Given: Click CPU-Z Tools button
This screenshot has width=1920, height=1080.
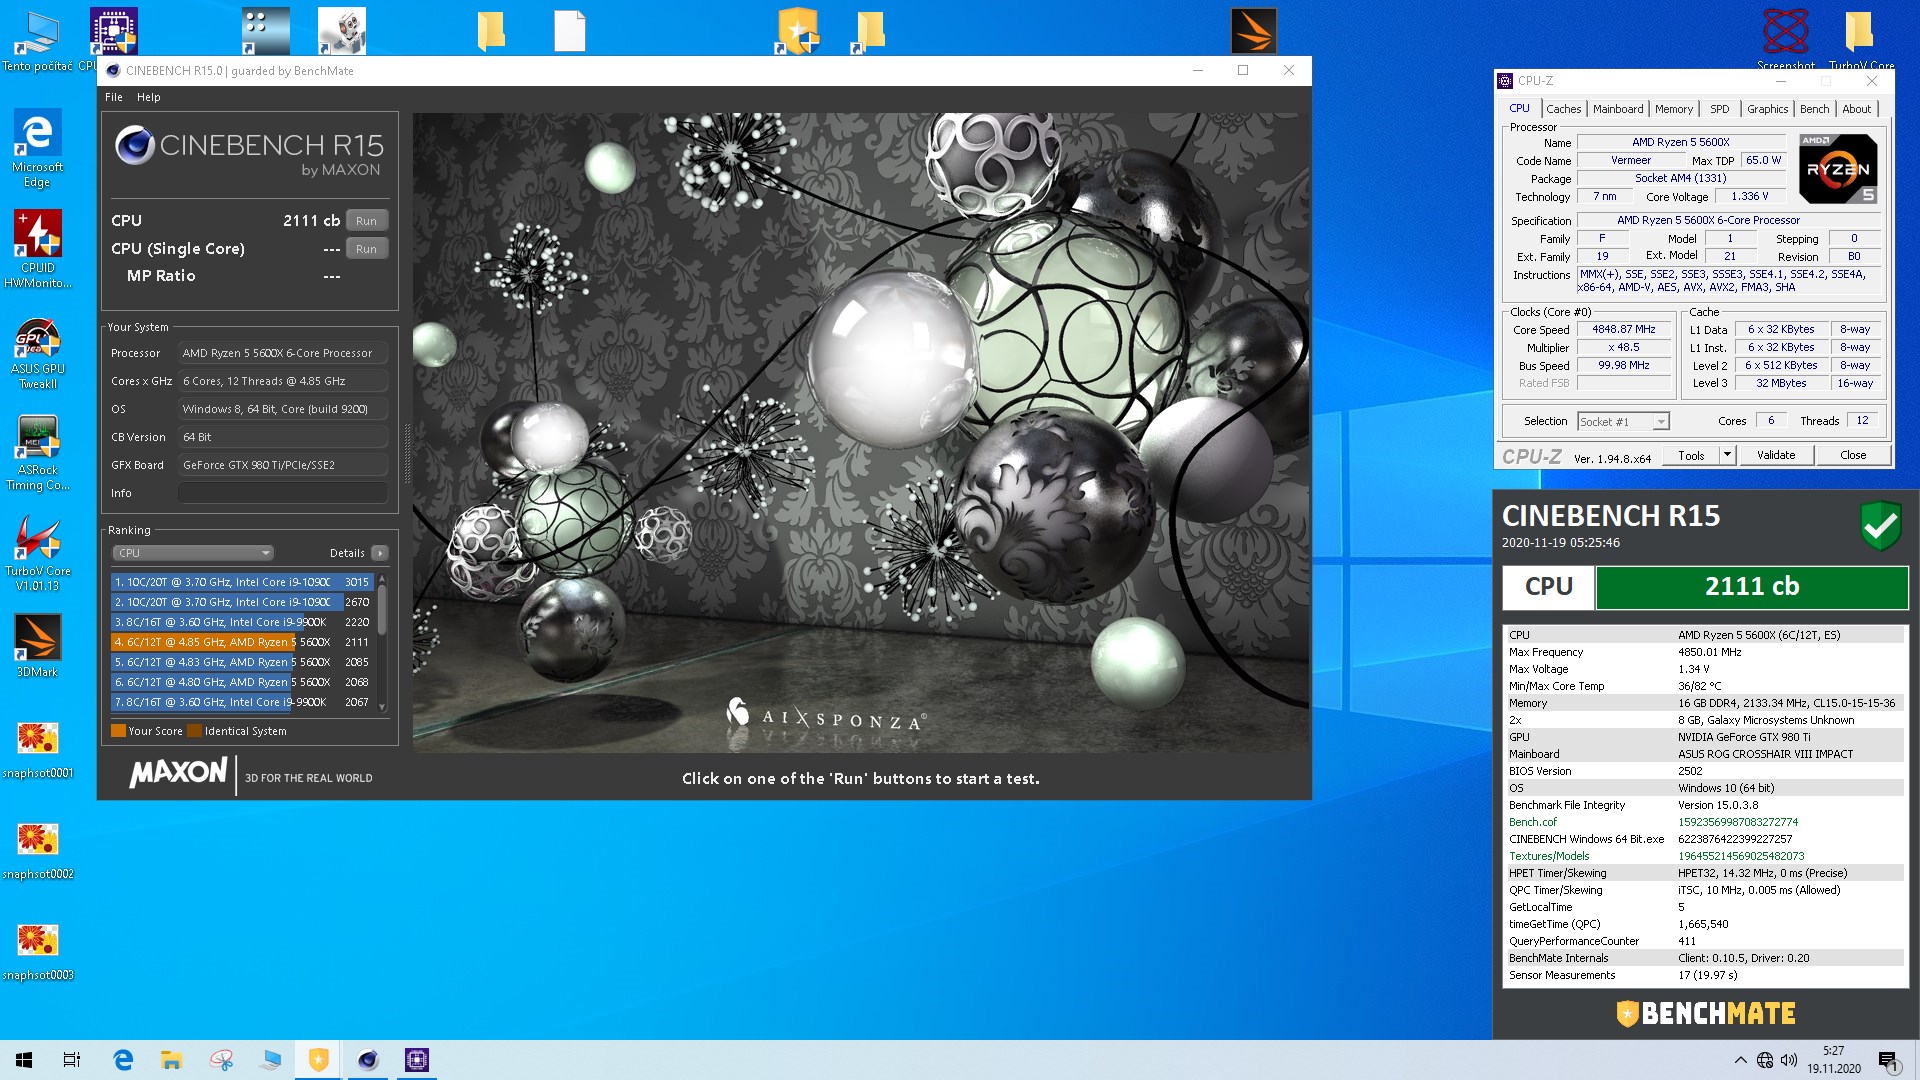Looking at the screenshot, I should [x=1691, y=455].
